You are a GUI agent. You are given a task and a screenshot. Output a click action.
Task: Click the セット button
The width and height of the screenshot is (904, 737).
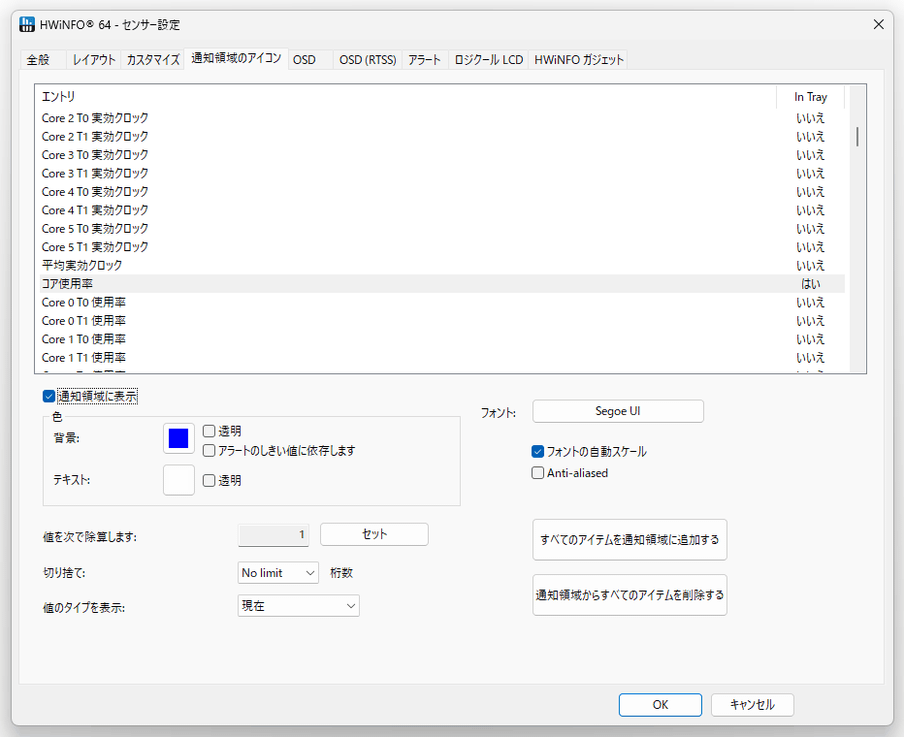pyautogui.click(x=374, y=534)
